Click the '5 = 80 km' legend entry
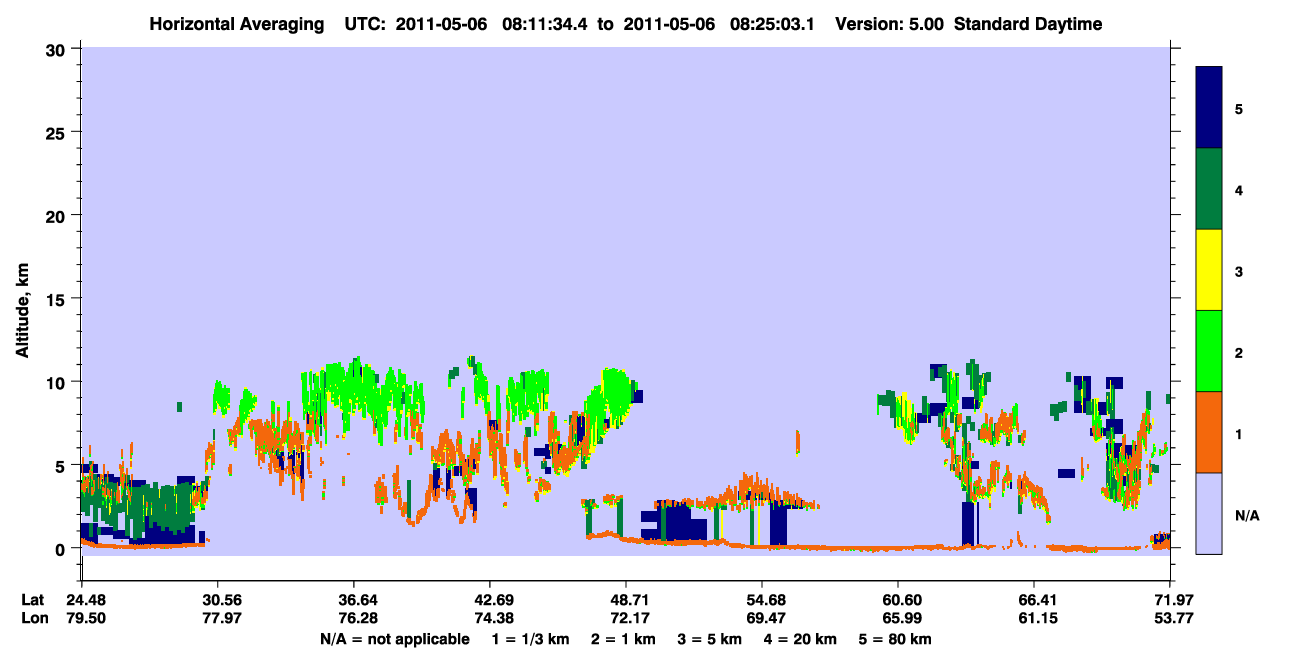The height and width of the screenshot is (667, 1300). [895, 639]
